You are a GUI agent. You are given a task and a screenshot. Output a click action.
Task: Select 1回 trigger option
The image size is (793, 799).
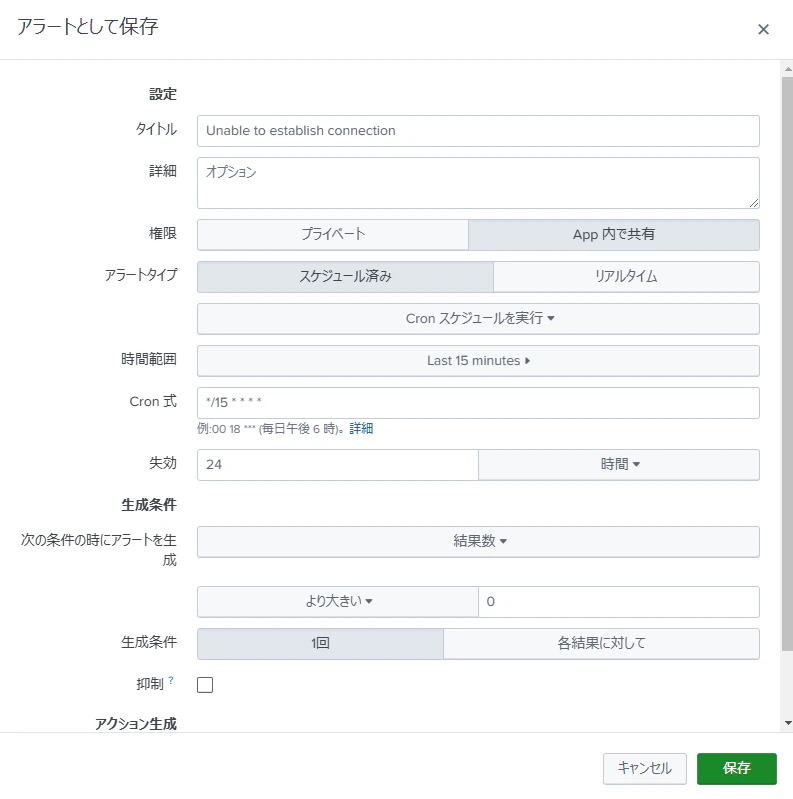[320, 644]
